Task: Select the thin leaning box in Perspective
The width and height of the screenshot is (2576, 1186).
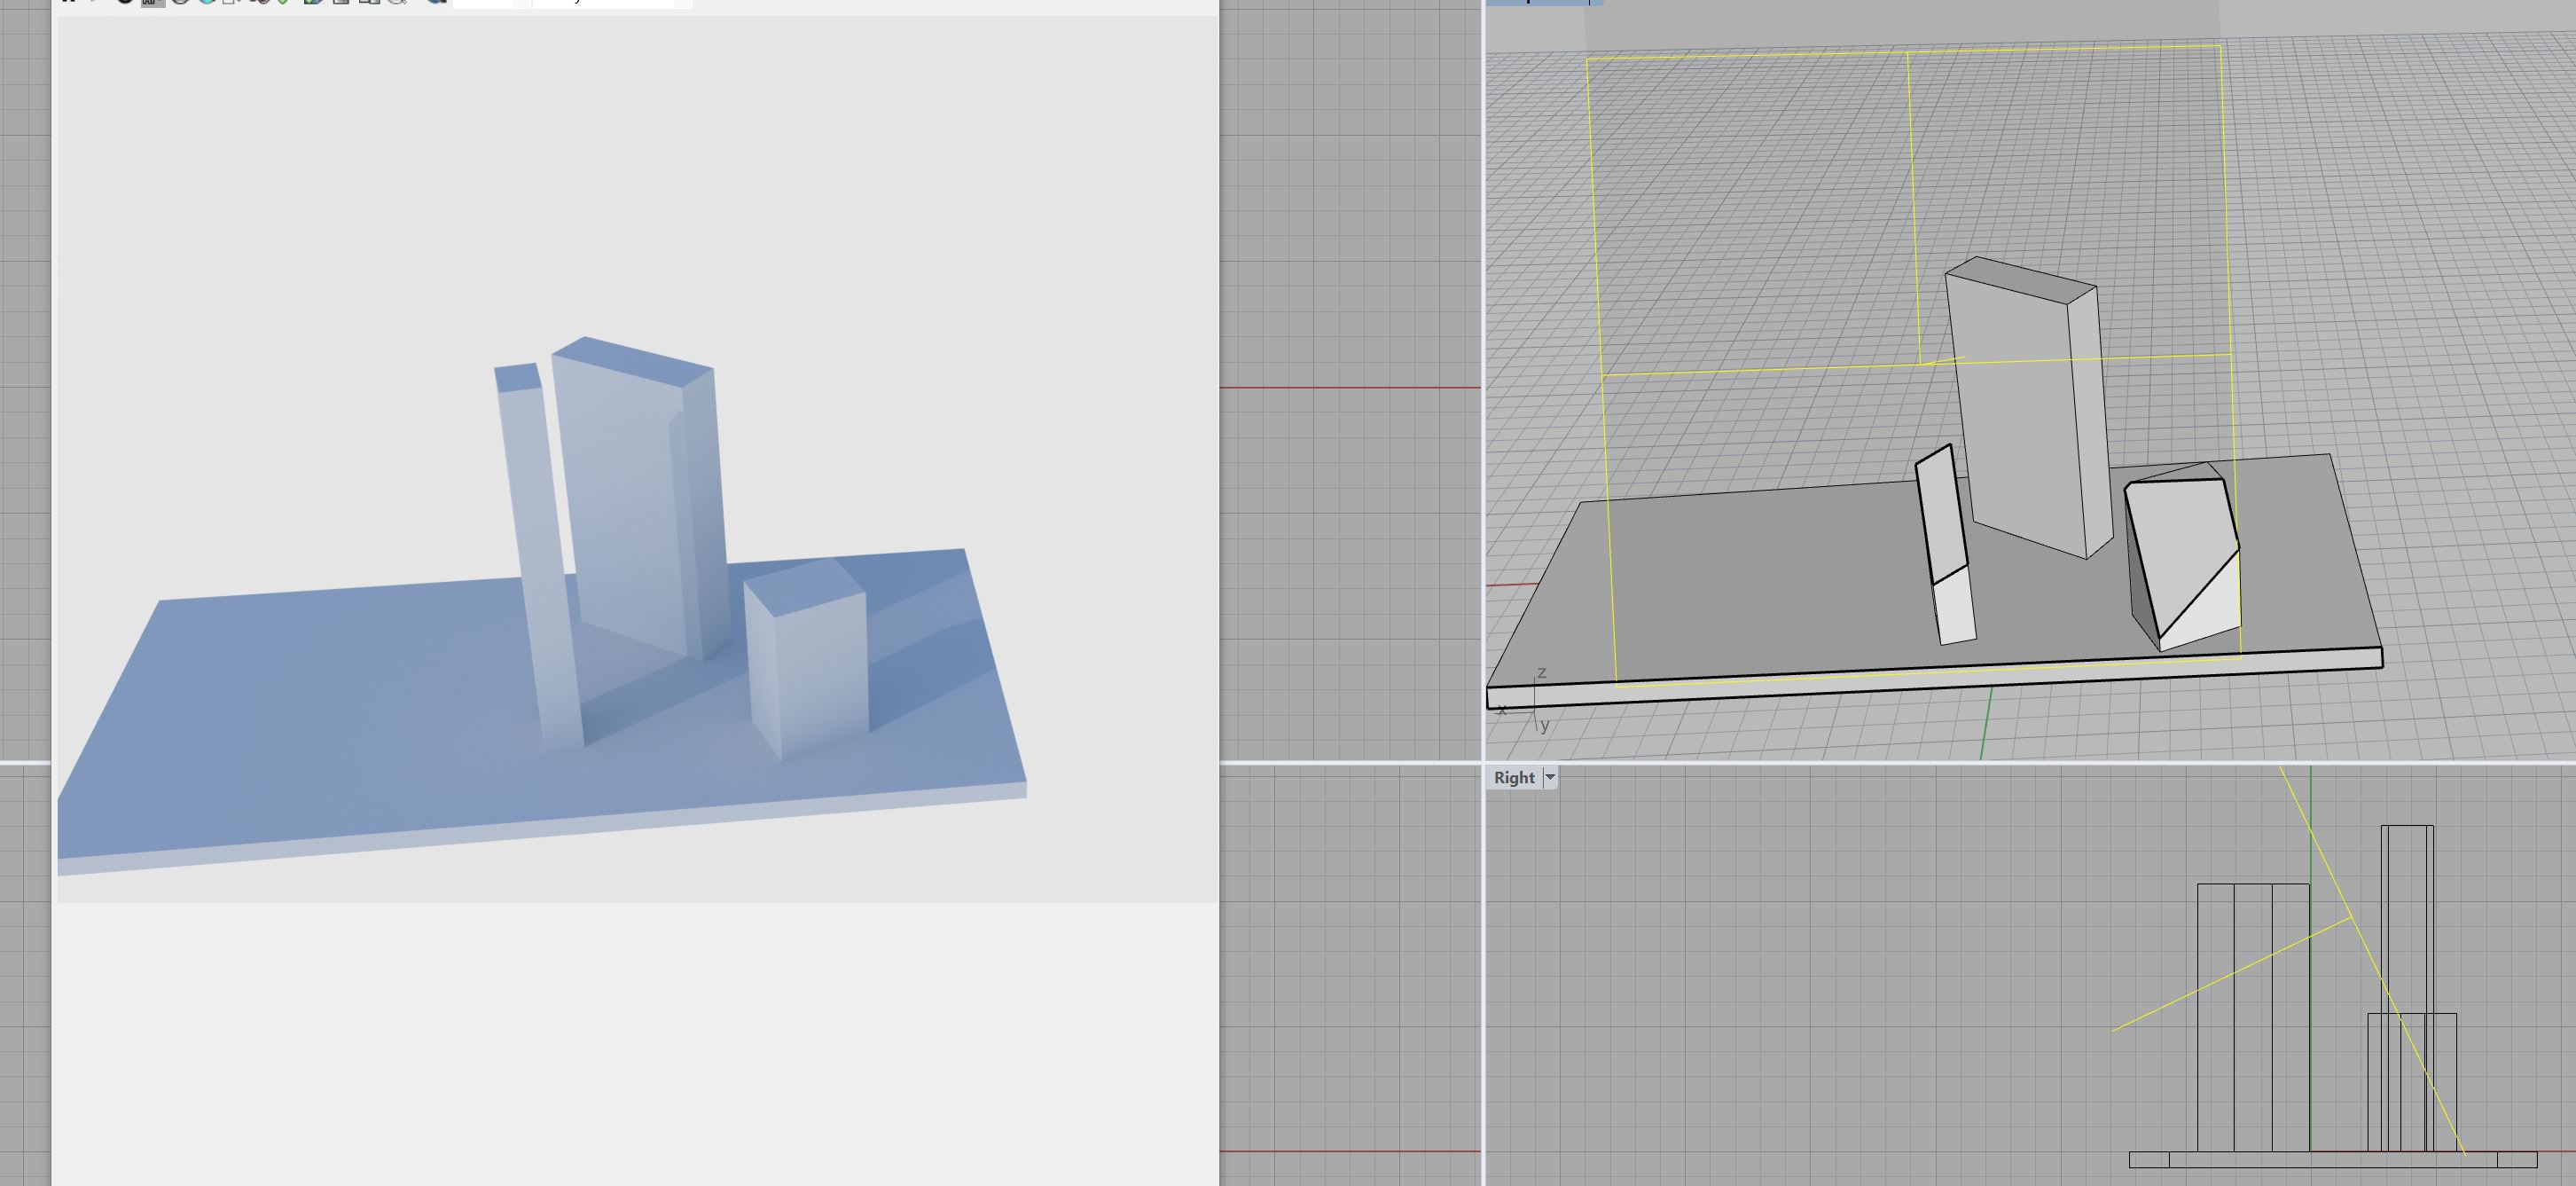Action: [x=1945, y=530]
